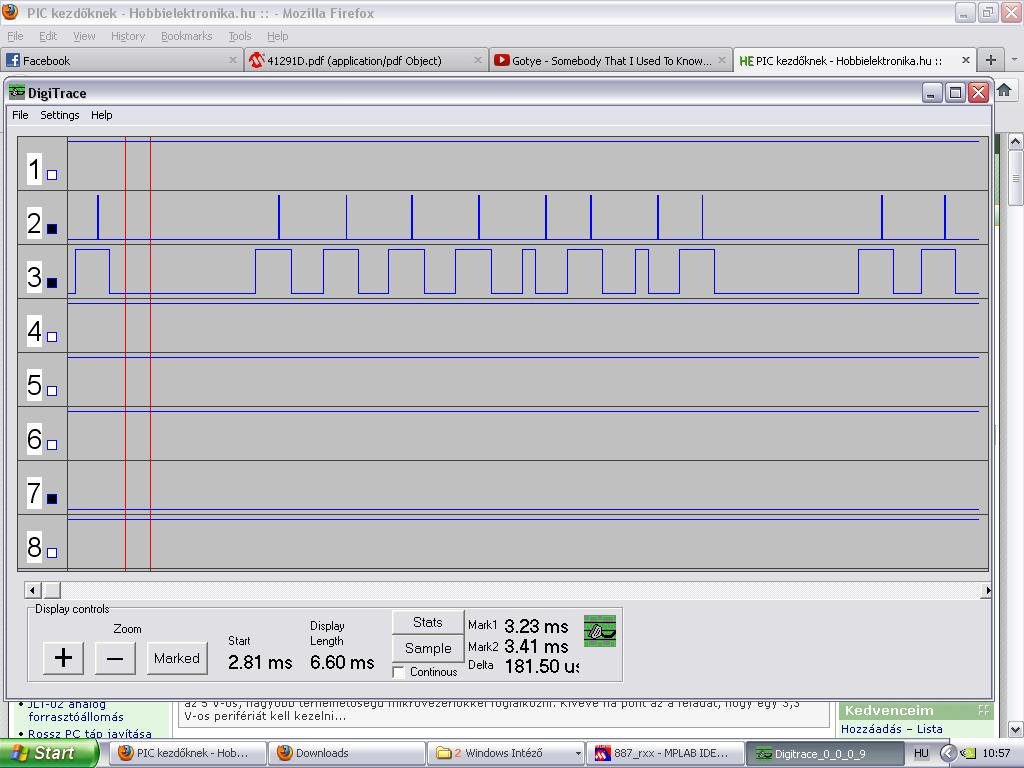The width and height of the screenshot is (1024, 768).
Task: Click the right arrow of horizontal scrollbar
Action: (x=986, y=590)
